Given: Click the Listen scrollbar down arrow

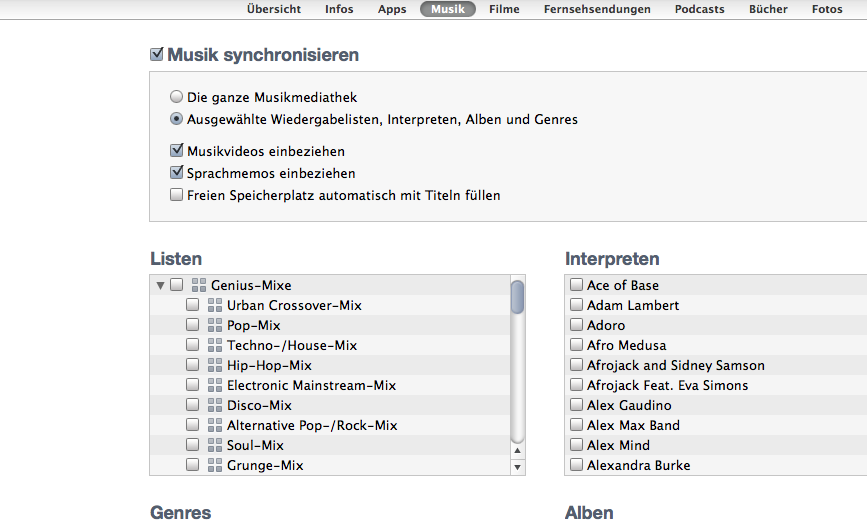Looking at the screenshot, I should tap(517, 467).
